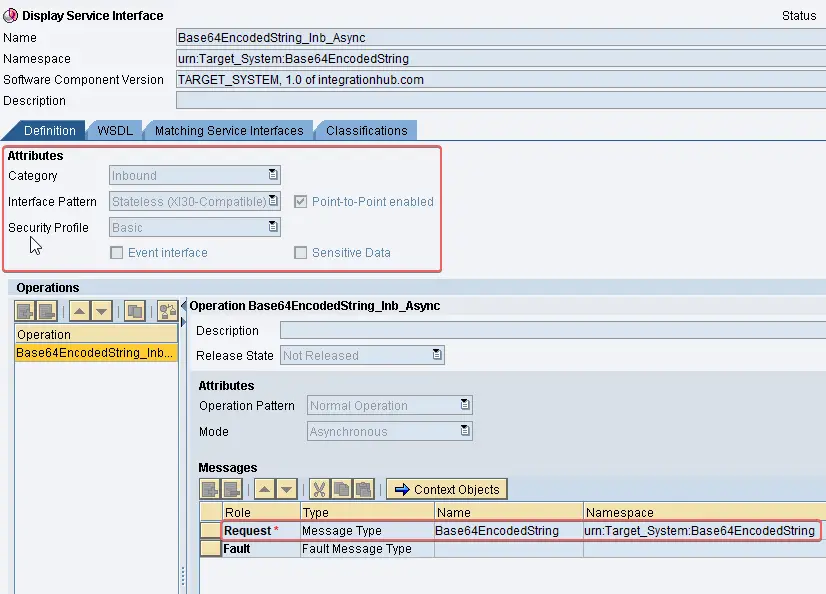Open the Mode dropdown showing Asynchronous
The width and height of the screenshot is (826, 594).
[x=465, y=430]
